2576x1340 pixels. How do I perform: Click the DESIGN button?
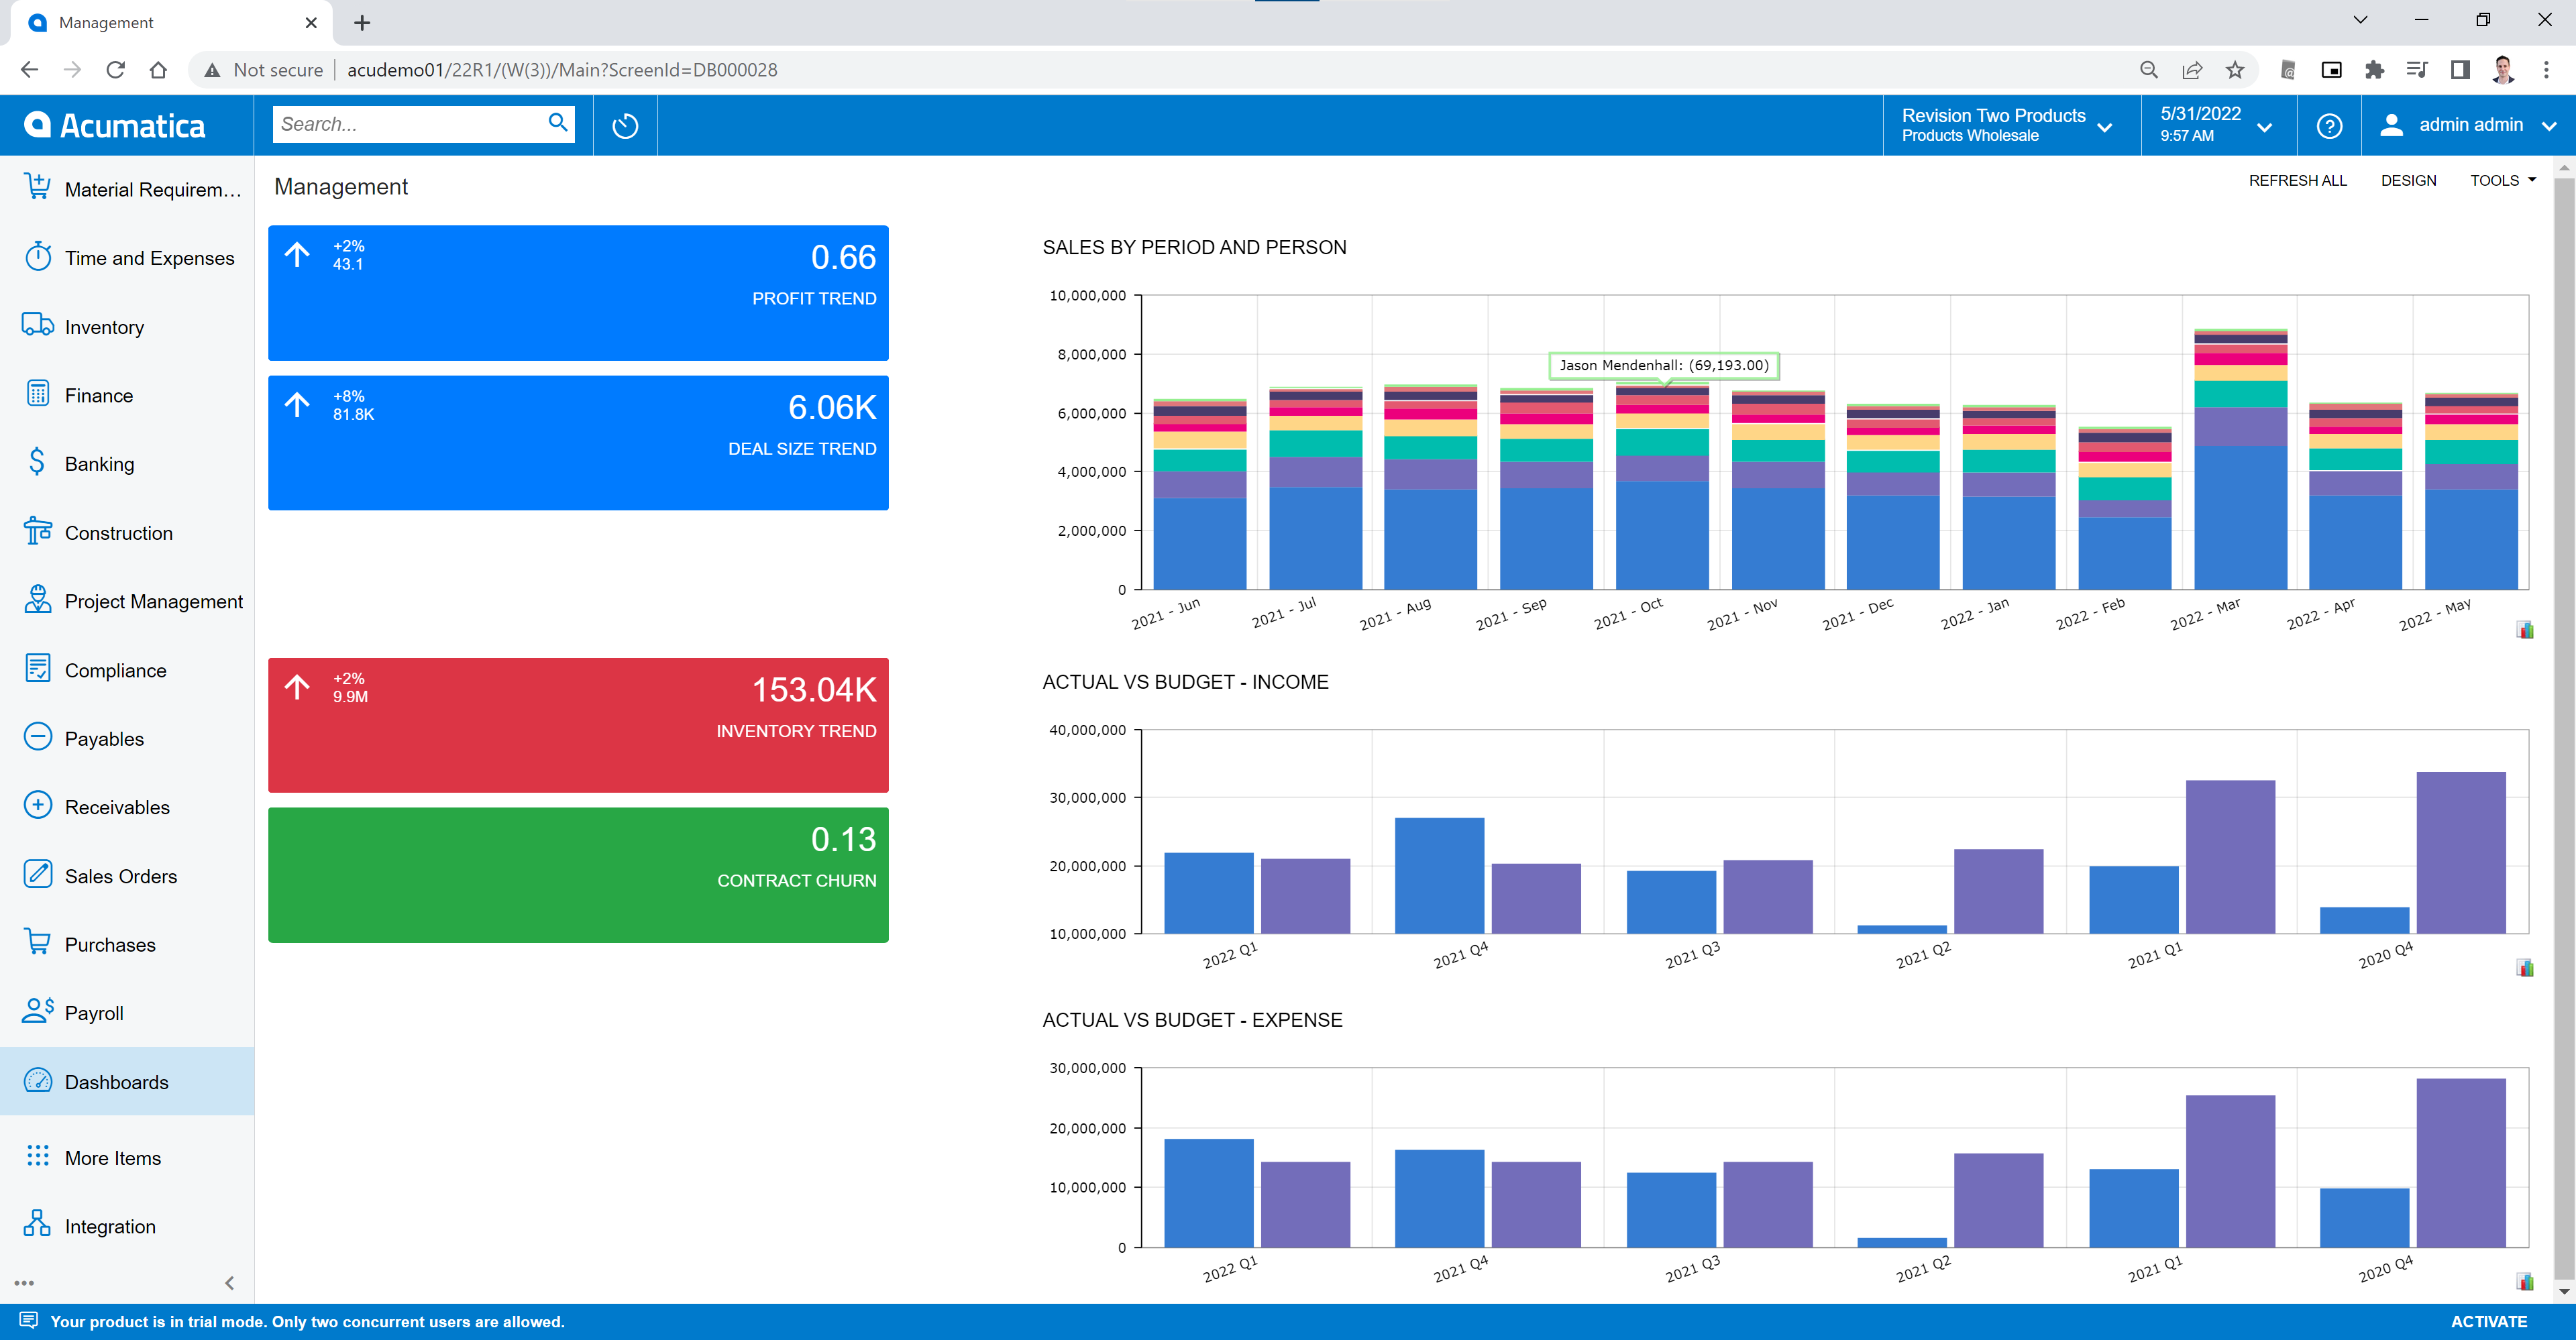[x=2408, y=180]
